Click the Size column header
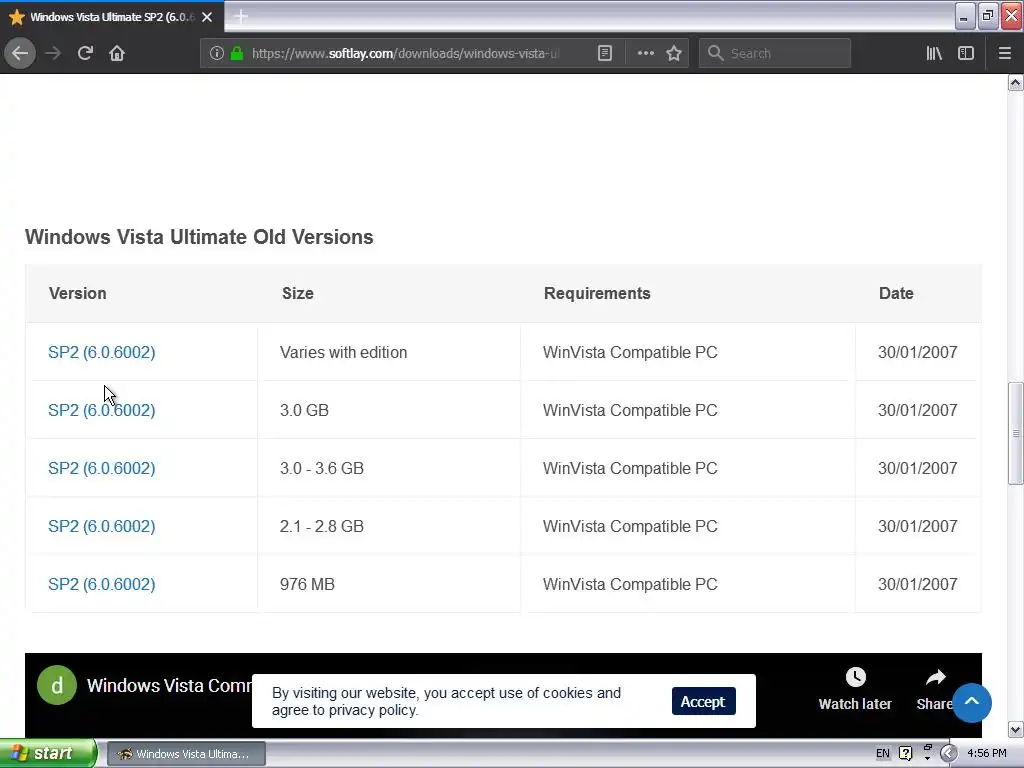The height and width of the screenshot is (768, 1024). point(298,293)
